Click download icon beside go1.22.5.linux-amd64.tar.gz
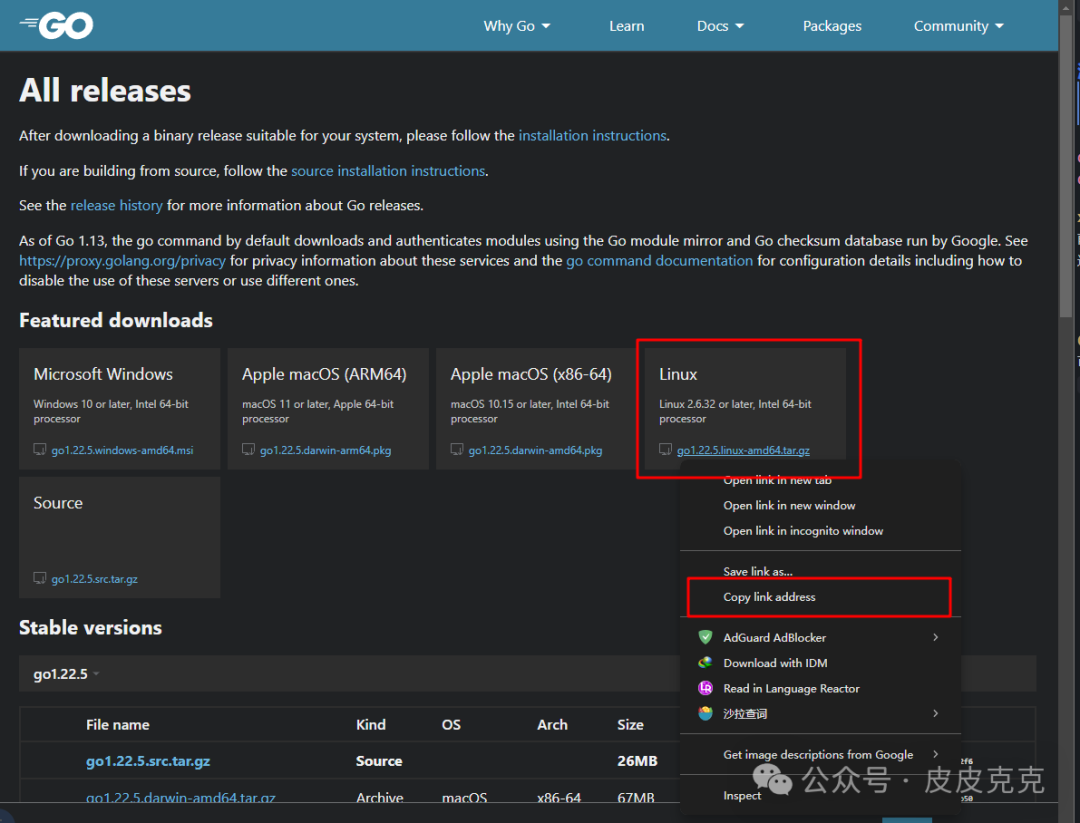This screenshot has width=1080, height=823. (x=665, y=450)
